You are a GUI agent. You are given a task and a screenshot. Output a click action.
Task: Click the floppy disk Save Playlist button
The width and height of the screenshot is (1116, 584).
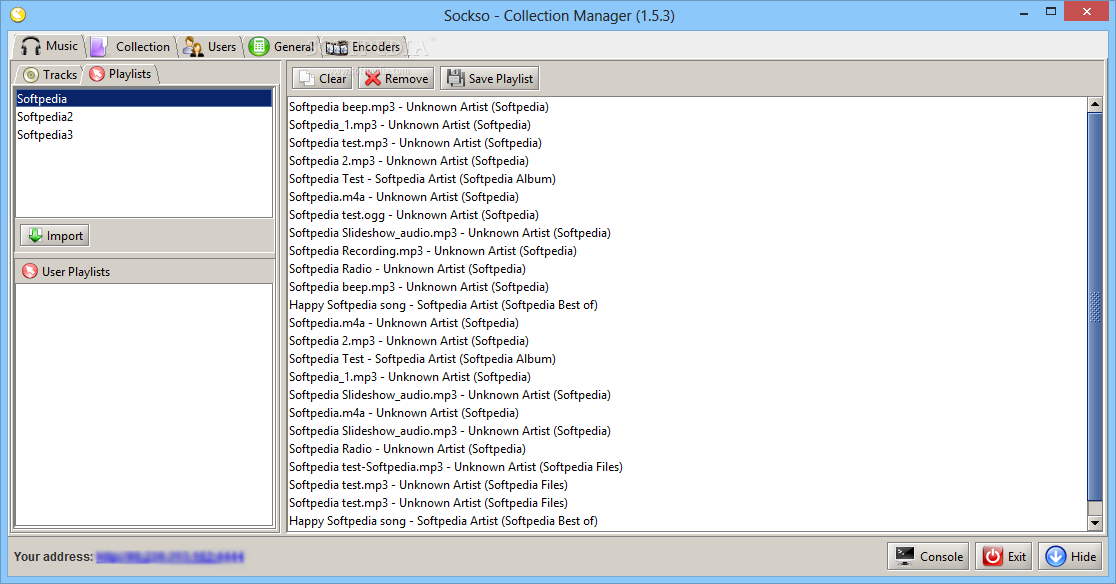[490, 78]
